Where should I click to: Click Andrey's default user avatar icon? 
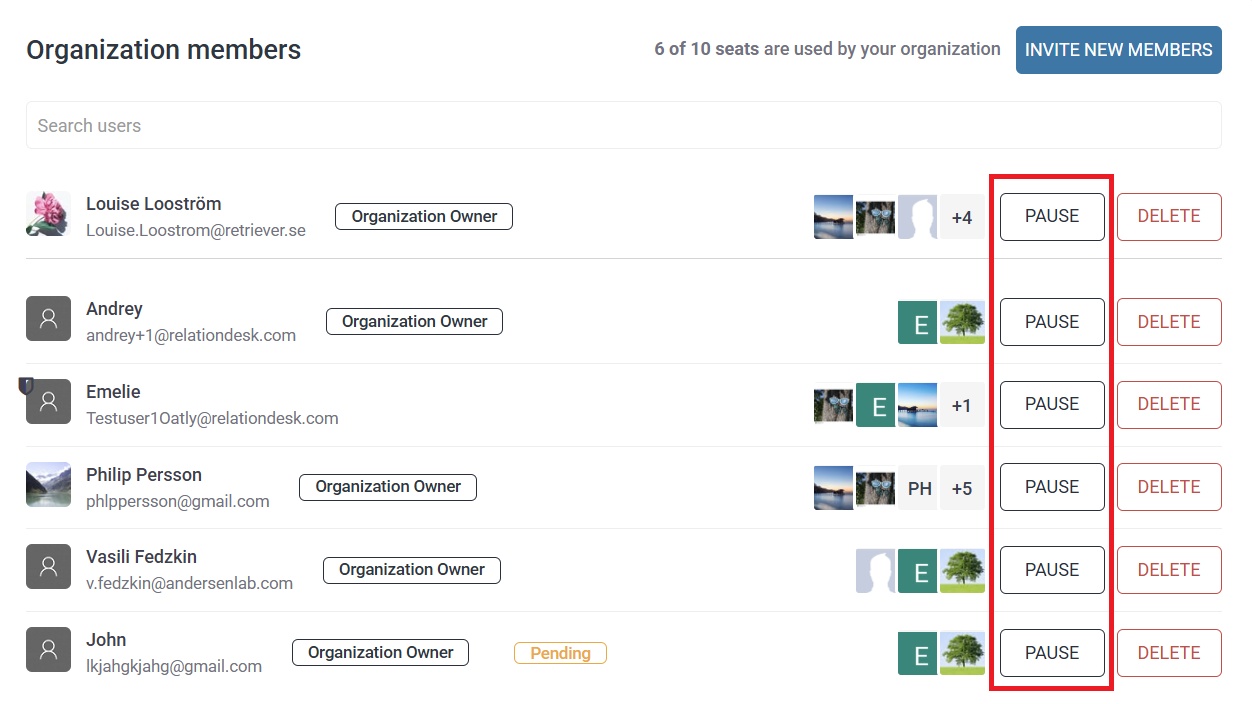48,319
